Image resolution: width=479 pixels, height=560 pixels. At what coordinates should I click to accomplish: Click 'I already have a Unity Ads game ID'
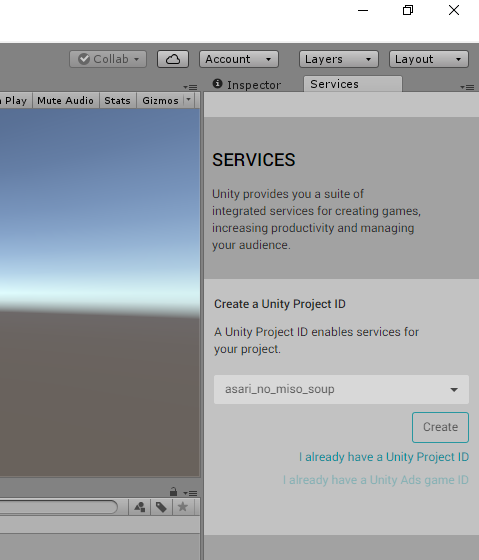376,480
